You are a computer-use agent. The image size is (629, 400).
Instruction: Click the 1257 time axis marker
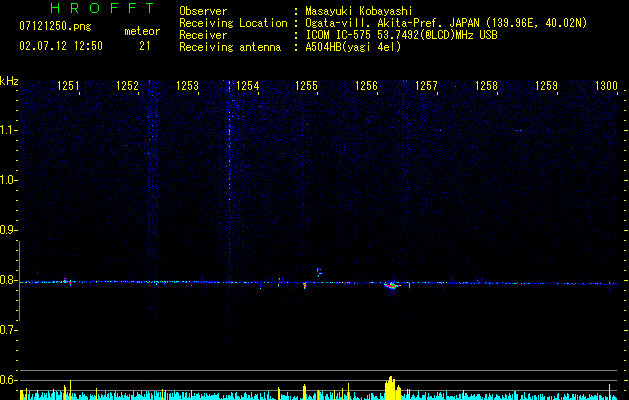coord(426,86)
